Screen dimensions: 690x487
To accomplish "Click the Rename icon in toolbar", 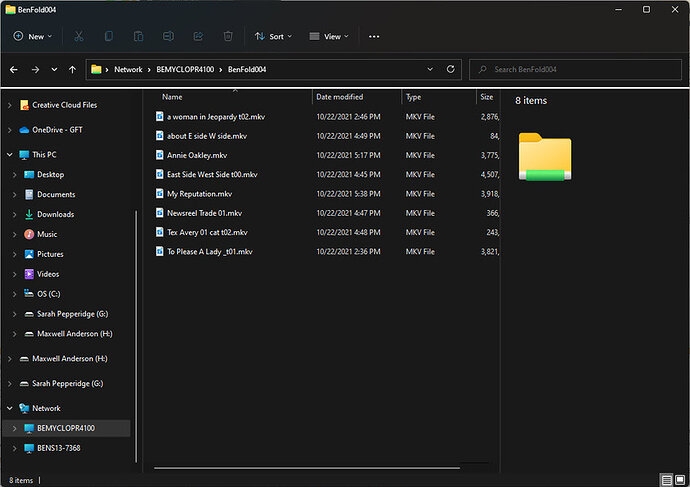I will tap(169, 36).
